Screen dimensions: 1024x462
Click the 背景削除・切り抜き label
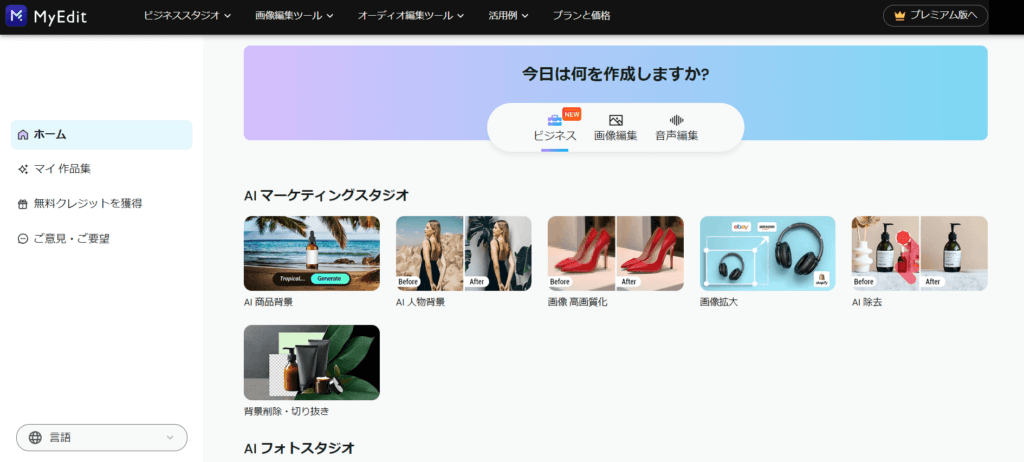287,412
